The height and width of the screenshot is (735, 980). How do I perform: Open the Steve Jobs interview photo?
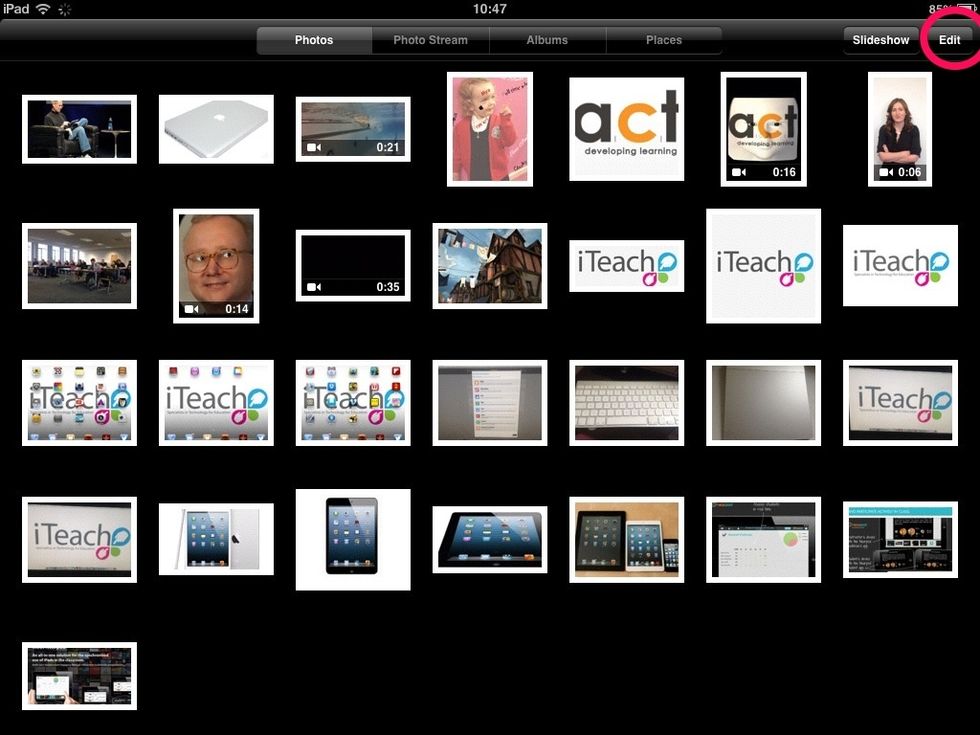click(79, 130)
